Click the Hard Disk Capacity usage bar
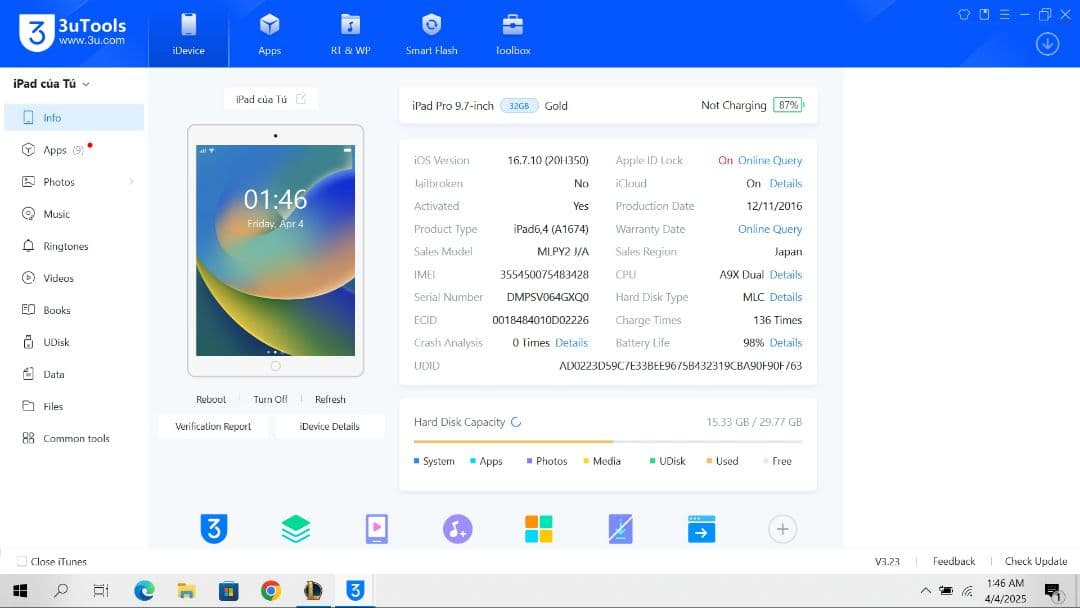The height and width of the screenshot is (608, 1080). tap(607, 441)
